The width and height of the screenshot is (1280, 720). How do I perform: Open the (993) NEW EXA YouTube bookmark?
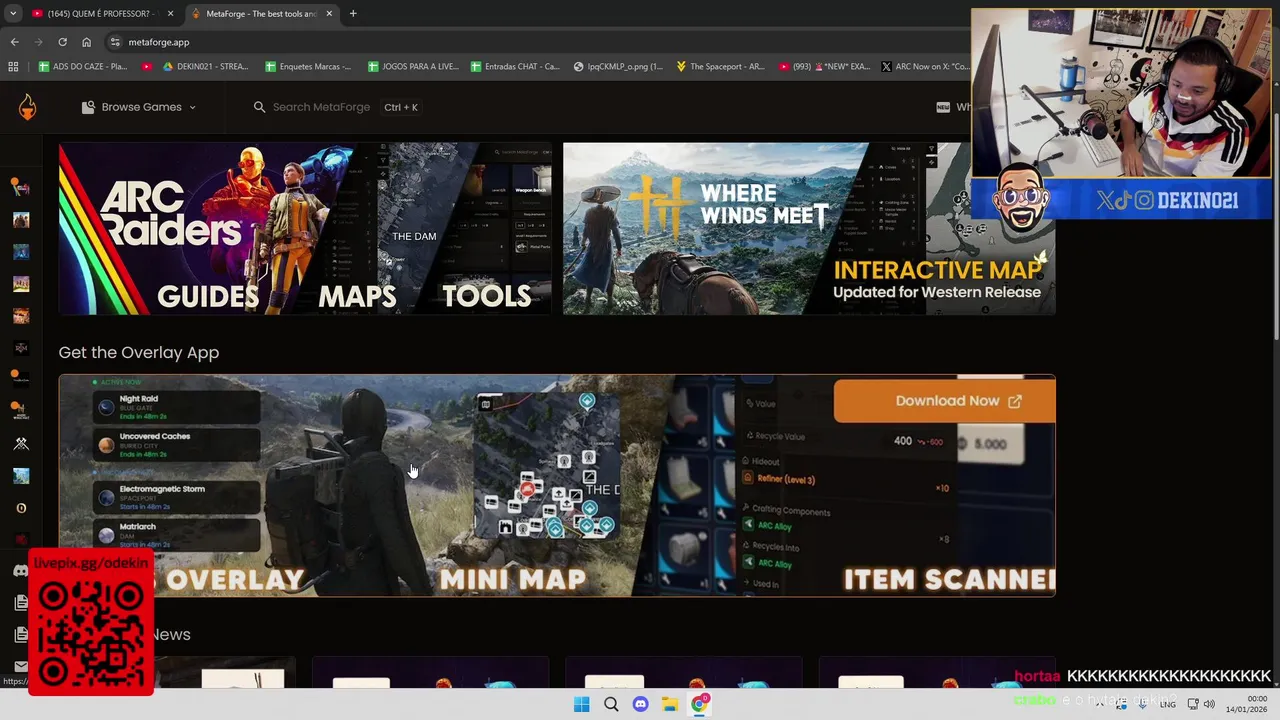tap(824, 67)
